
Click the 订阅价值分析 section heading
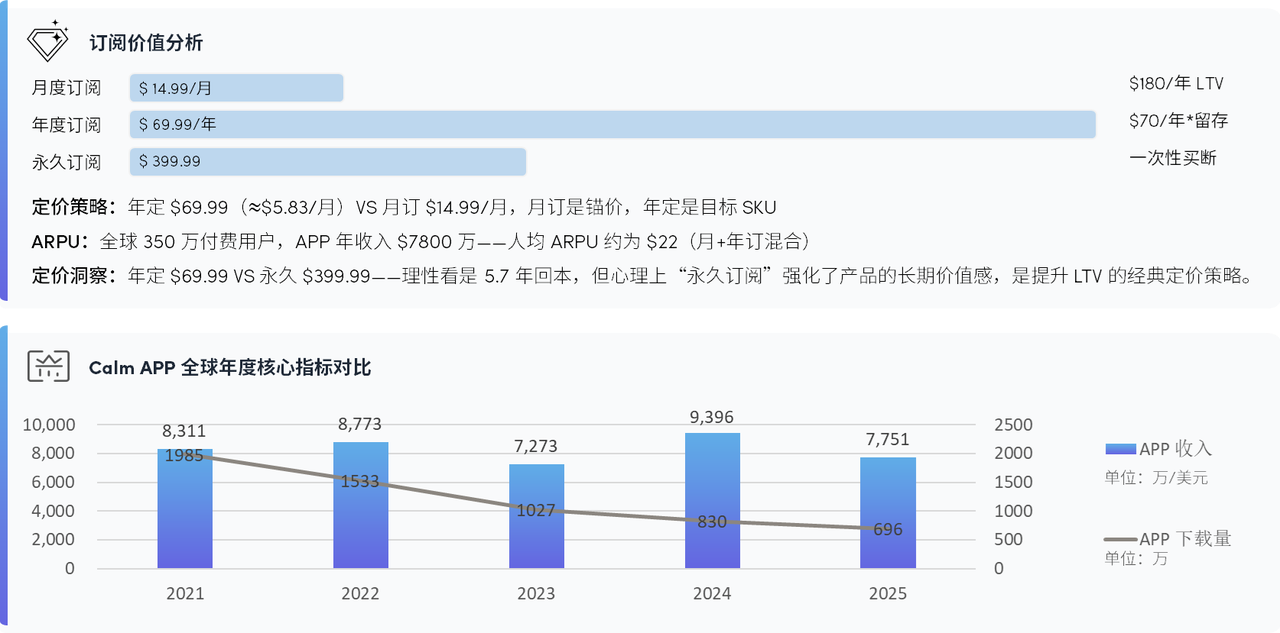[146, 43]
